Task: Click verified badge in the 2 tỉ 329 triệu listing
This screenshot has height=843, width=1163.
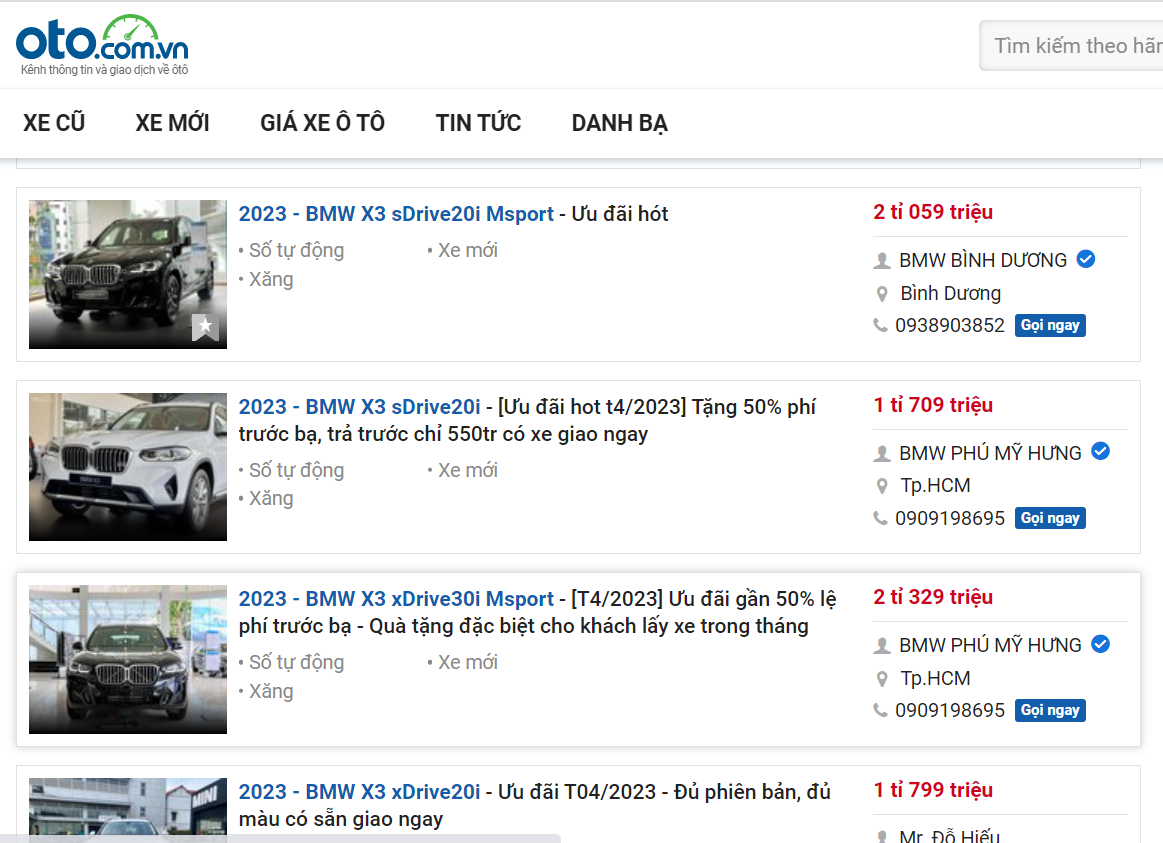Action: pos(1100,644)
